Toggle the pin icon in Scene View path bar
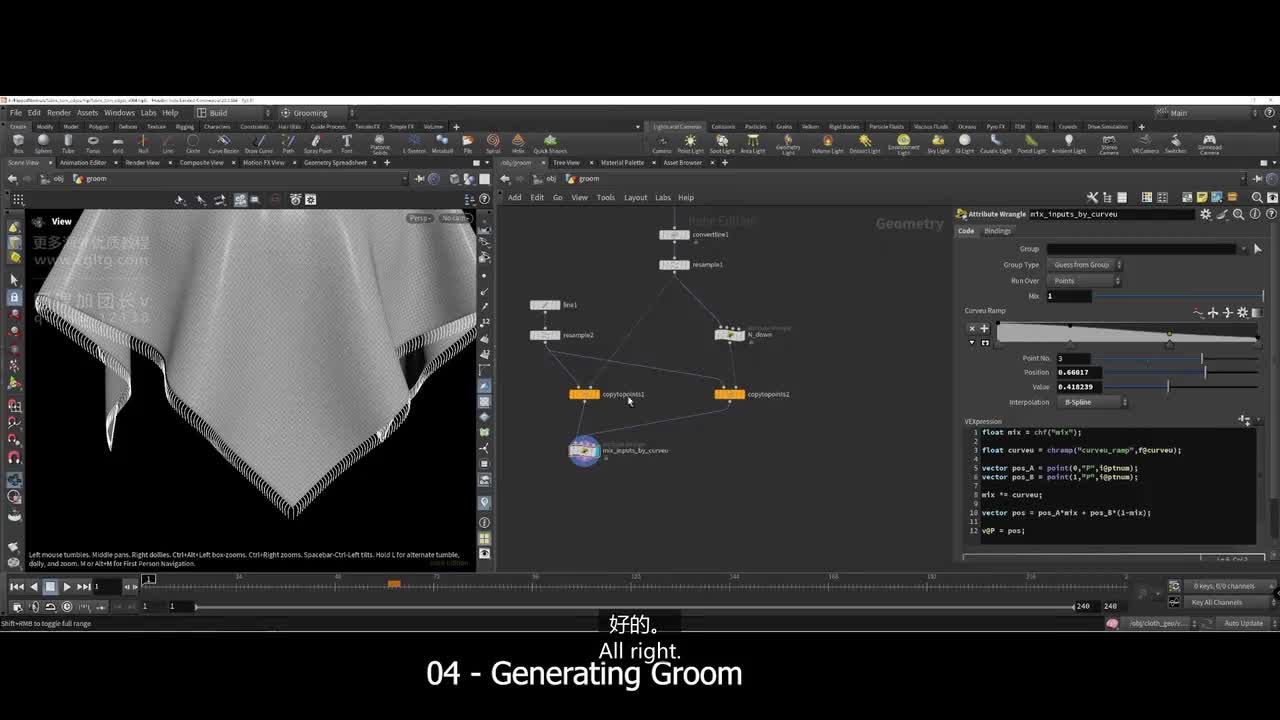The image size is (1280, 720). [420, 179]
